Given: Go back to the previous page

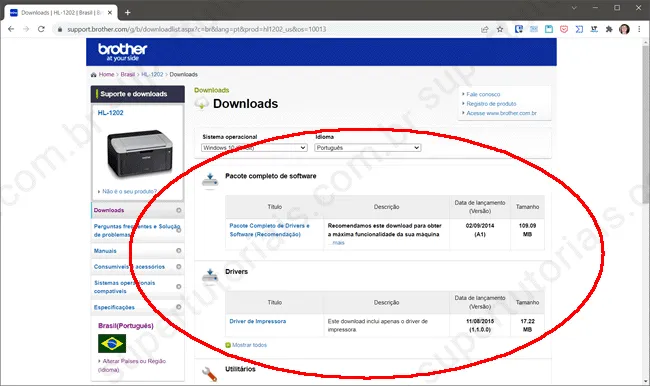Looking at the screenshot, I should coord(11,29).
